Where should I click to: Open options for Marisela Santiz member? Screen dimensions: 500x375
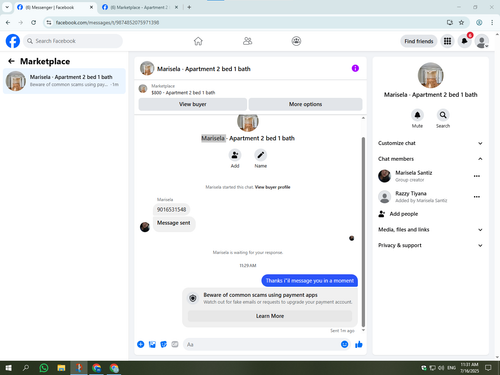(477, 176)
